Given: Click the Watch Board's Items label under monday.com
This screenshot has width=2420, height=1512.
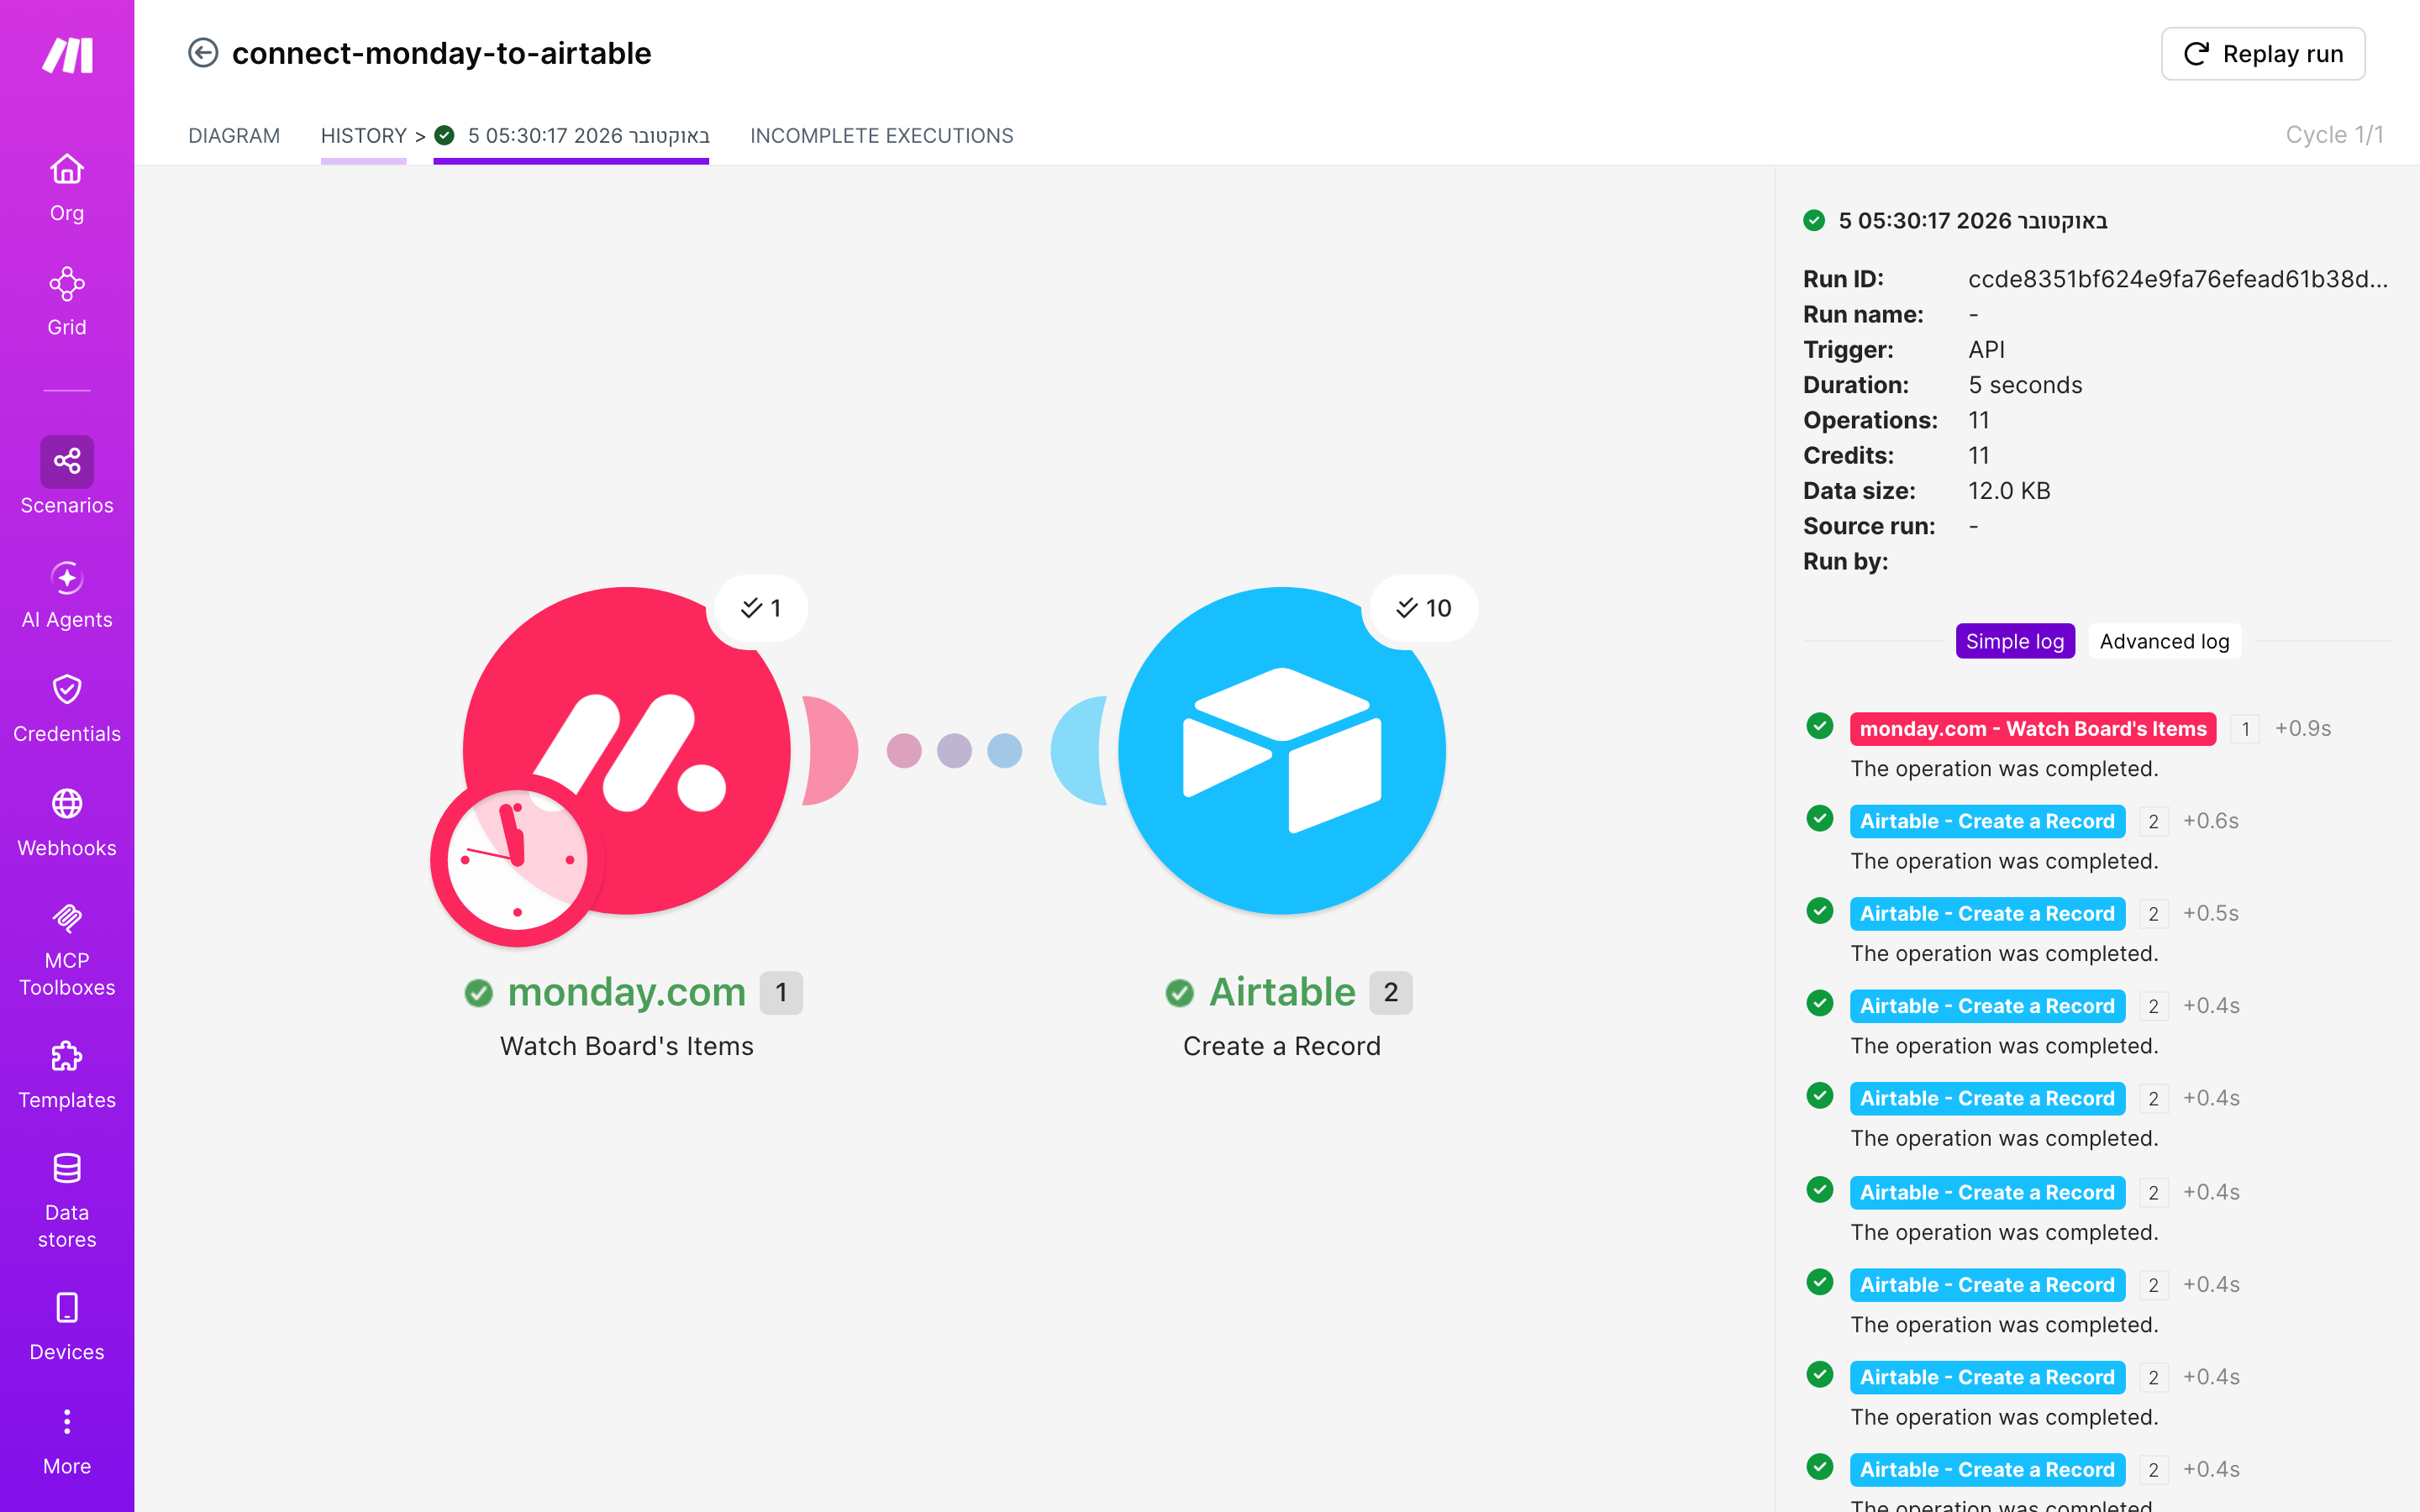Looking at the screenshot, I should click(x=627, y=1046).
